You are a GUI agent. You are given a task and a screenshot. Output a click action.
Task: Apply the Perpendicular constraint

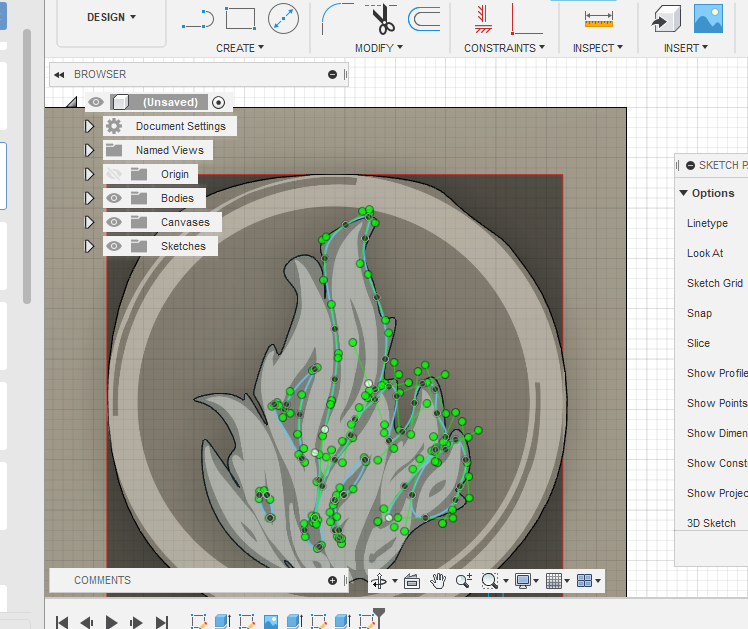tap(525, 19)
